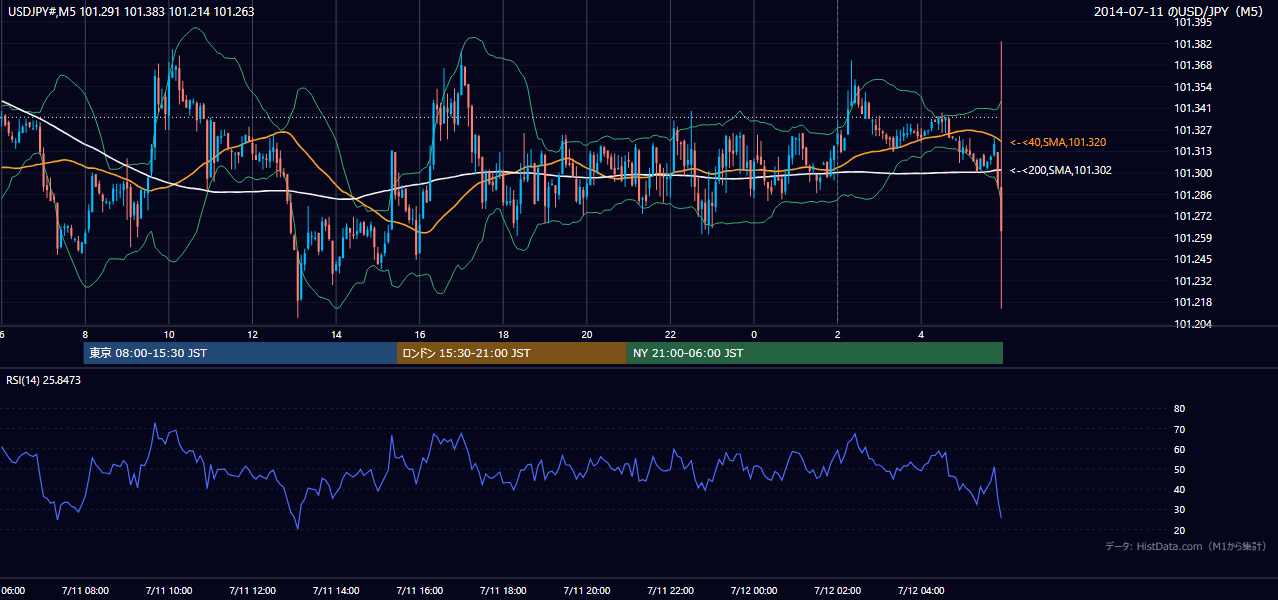
Task: Click price level 101.204 on the axis
Action: pyautogui.click(x=1193, y=324)
